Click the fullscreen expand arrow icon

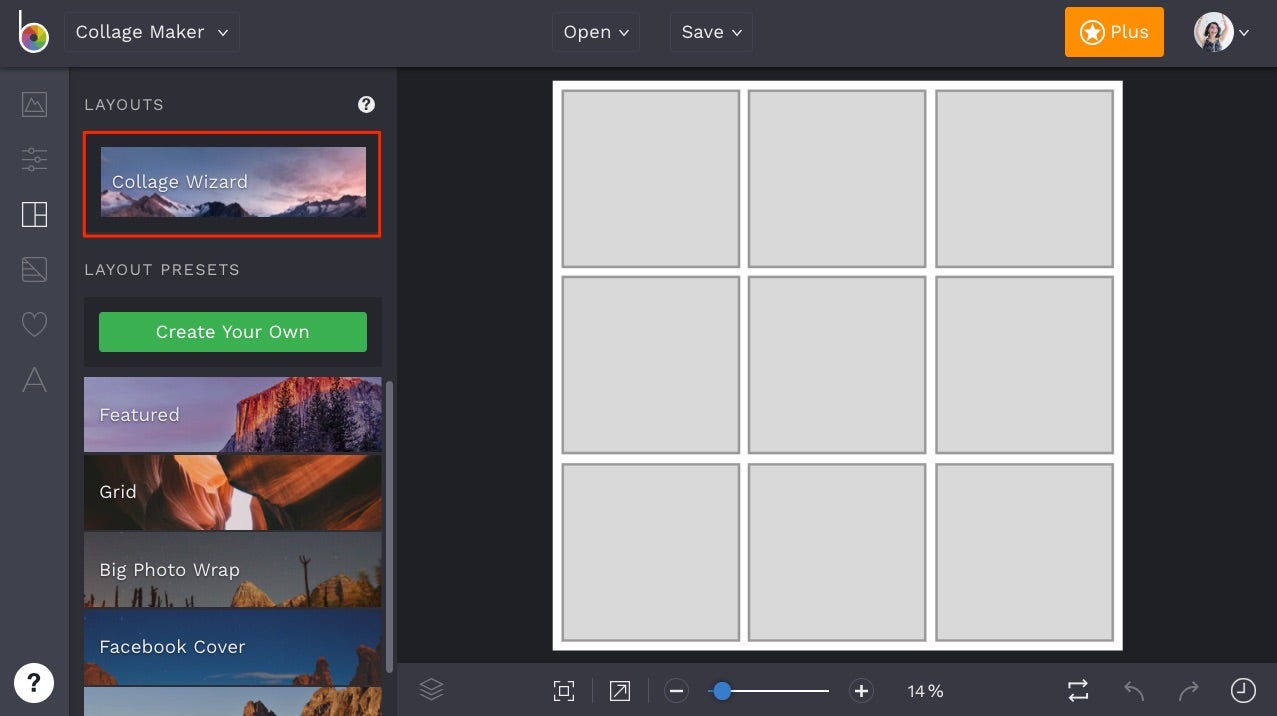[620, 691]
